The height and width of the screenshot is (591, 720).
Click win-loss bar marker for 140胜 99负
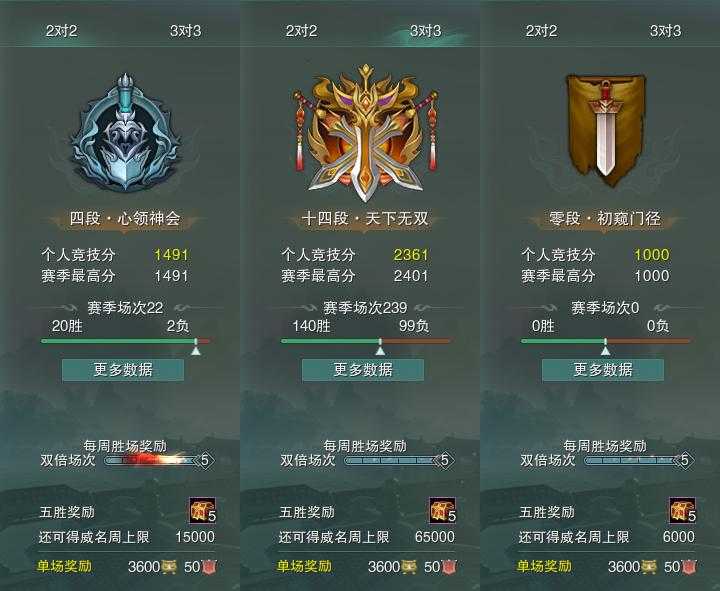tap(380, 347)
